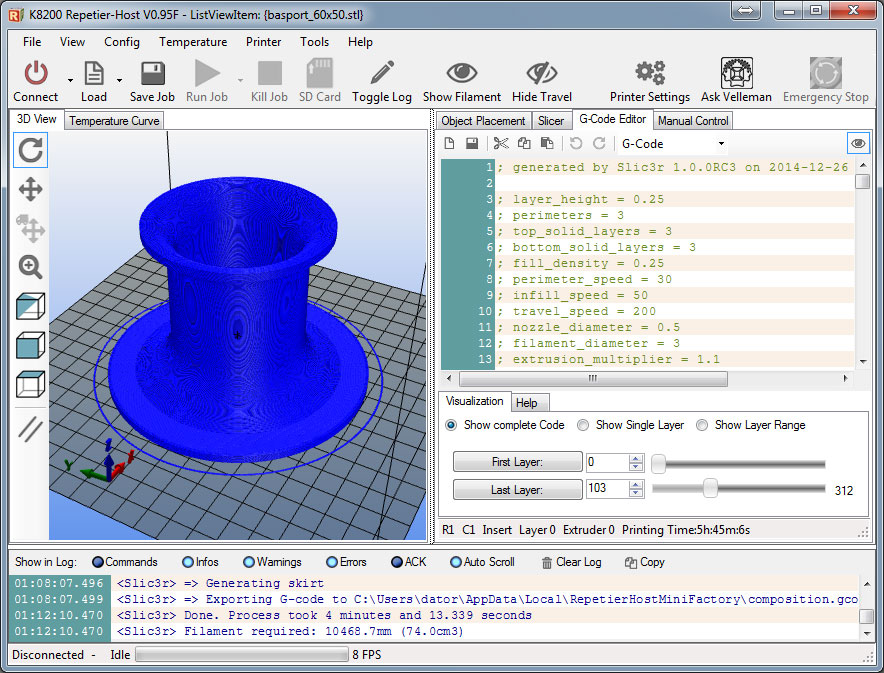The width and height of the screenshot is (884, 673).
Task: Expand the Connect dropdown arrow
Action: (70, 80)
